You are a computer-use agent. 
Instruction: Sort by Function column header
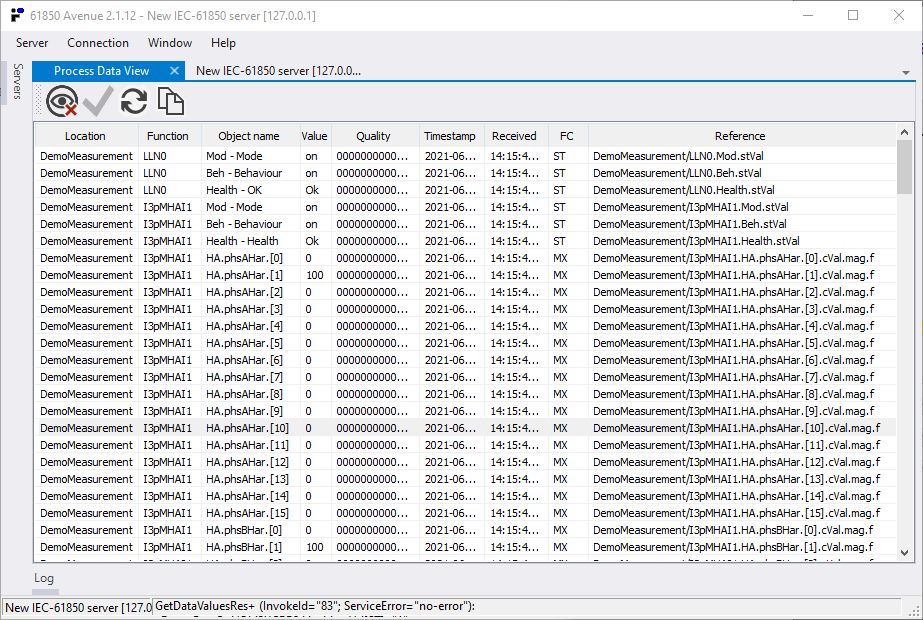[x=168, y=136]
